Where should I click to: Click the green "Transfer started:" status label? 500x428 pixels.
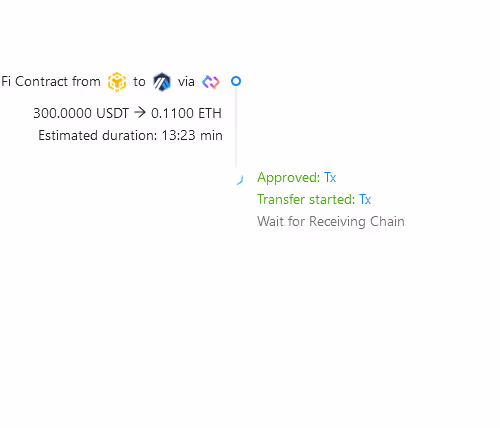(x=306, y=199)
